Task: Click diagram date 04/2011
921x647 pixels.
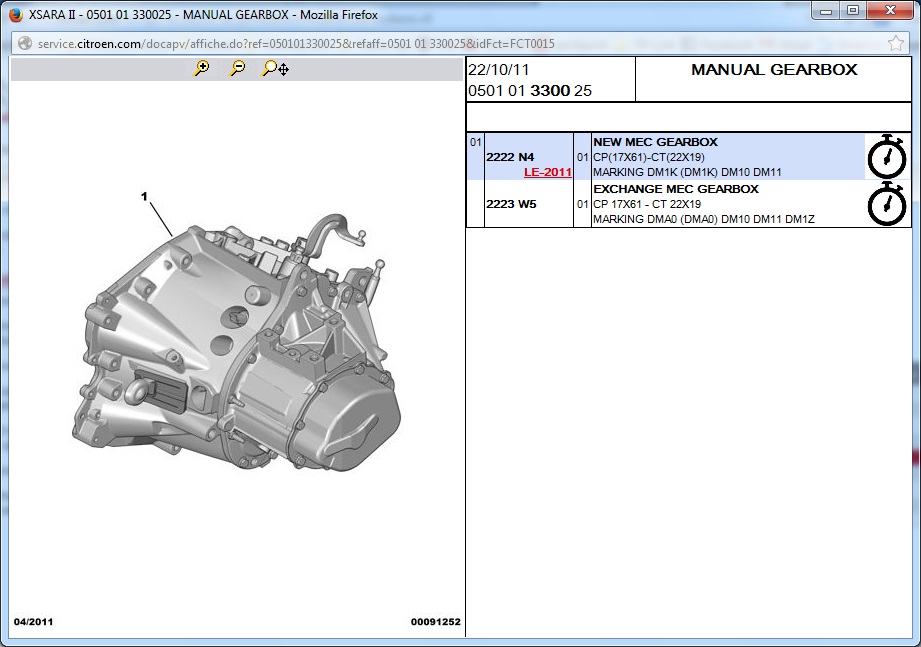Action: (x=33, y=622)
